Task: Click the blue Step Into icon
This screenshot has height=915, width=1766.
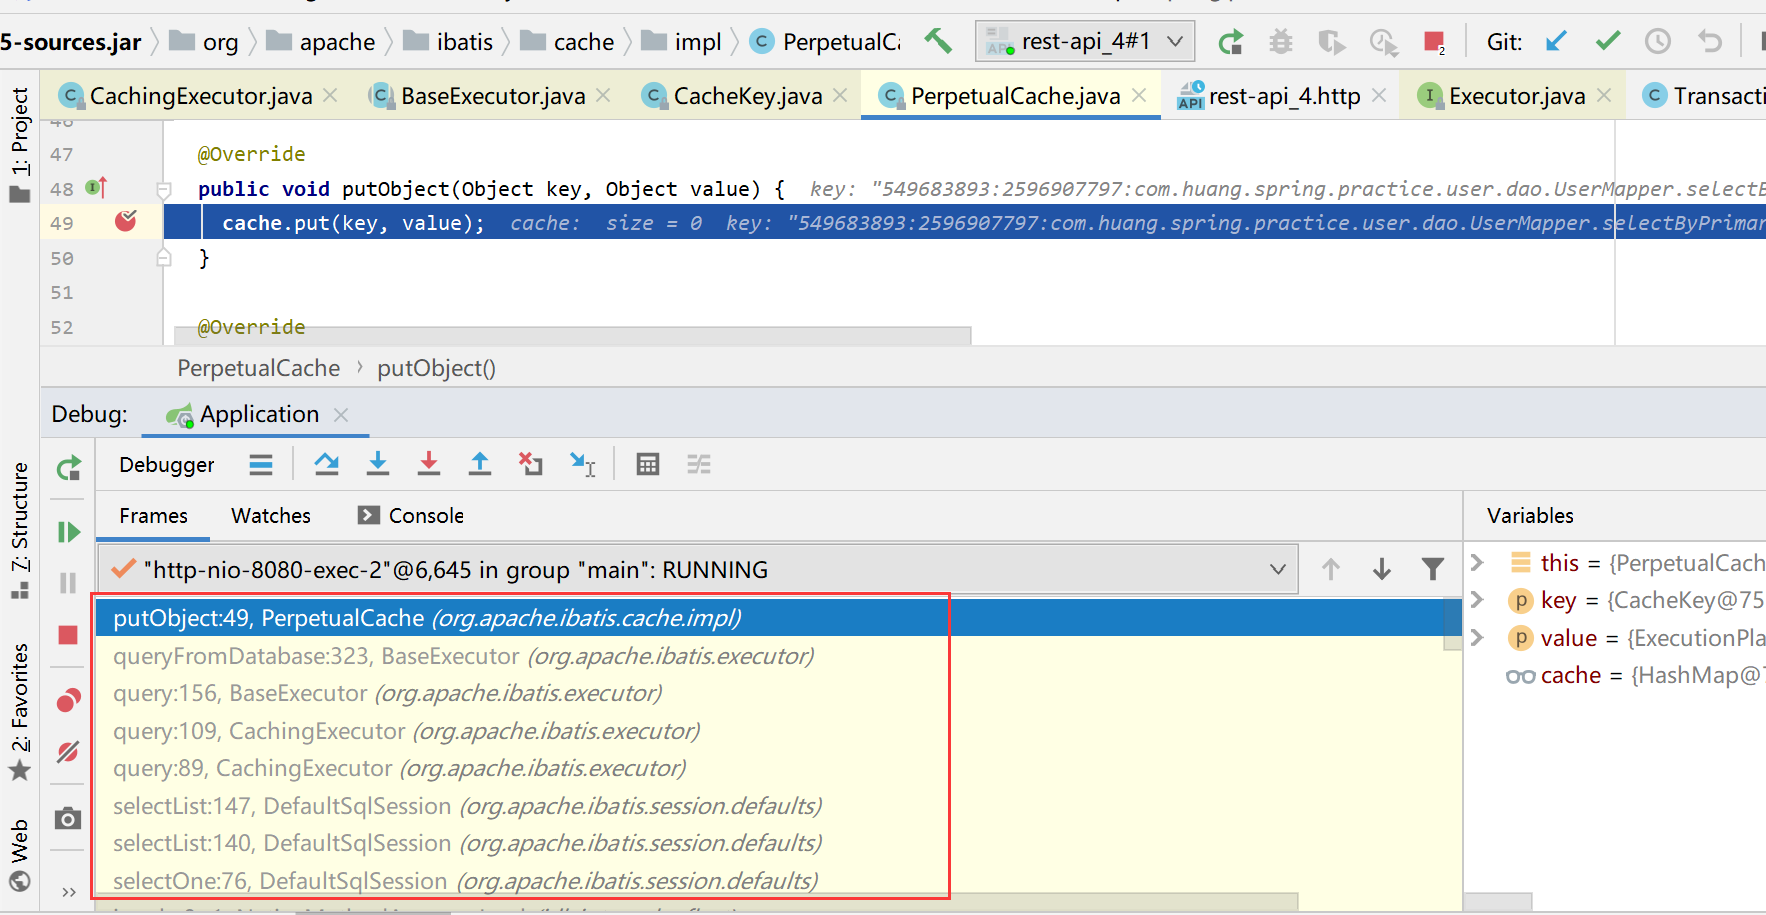Action: coord(378,464)
